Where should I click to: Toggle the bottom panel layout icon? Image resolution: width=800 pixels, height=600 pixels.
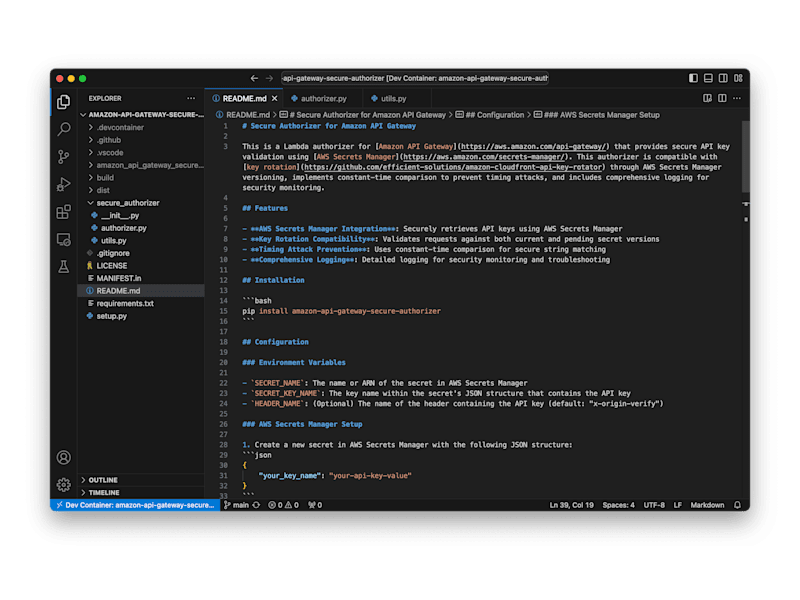click(x=708, y=78)
